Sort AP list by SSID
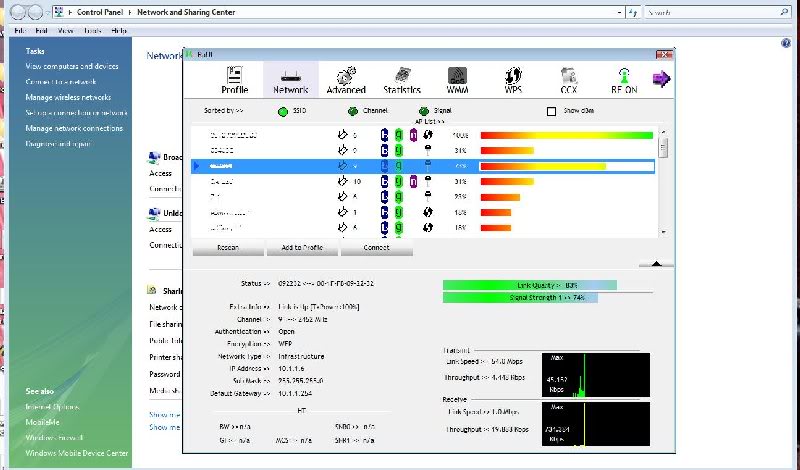Image resolution: width=800 pixels, height=470 pixels. click(283, 111)
